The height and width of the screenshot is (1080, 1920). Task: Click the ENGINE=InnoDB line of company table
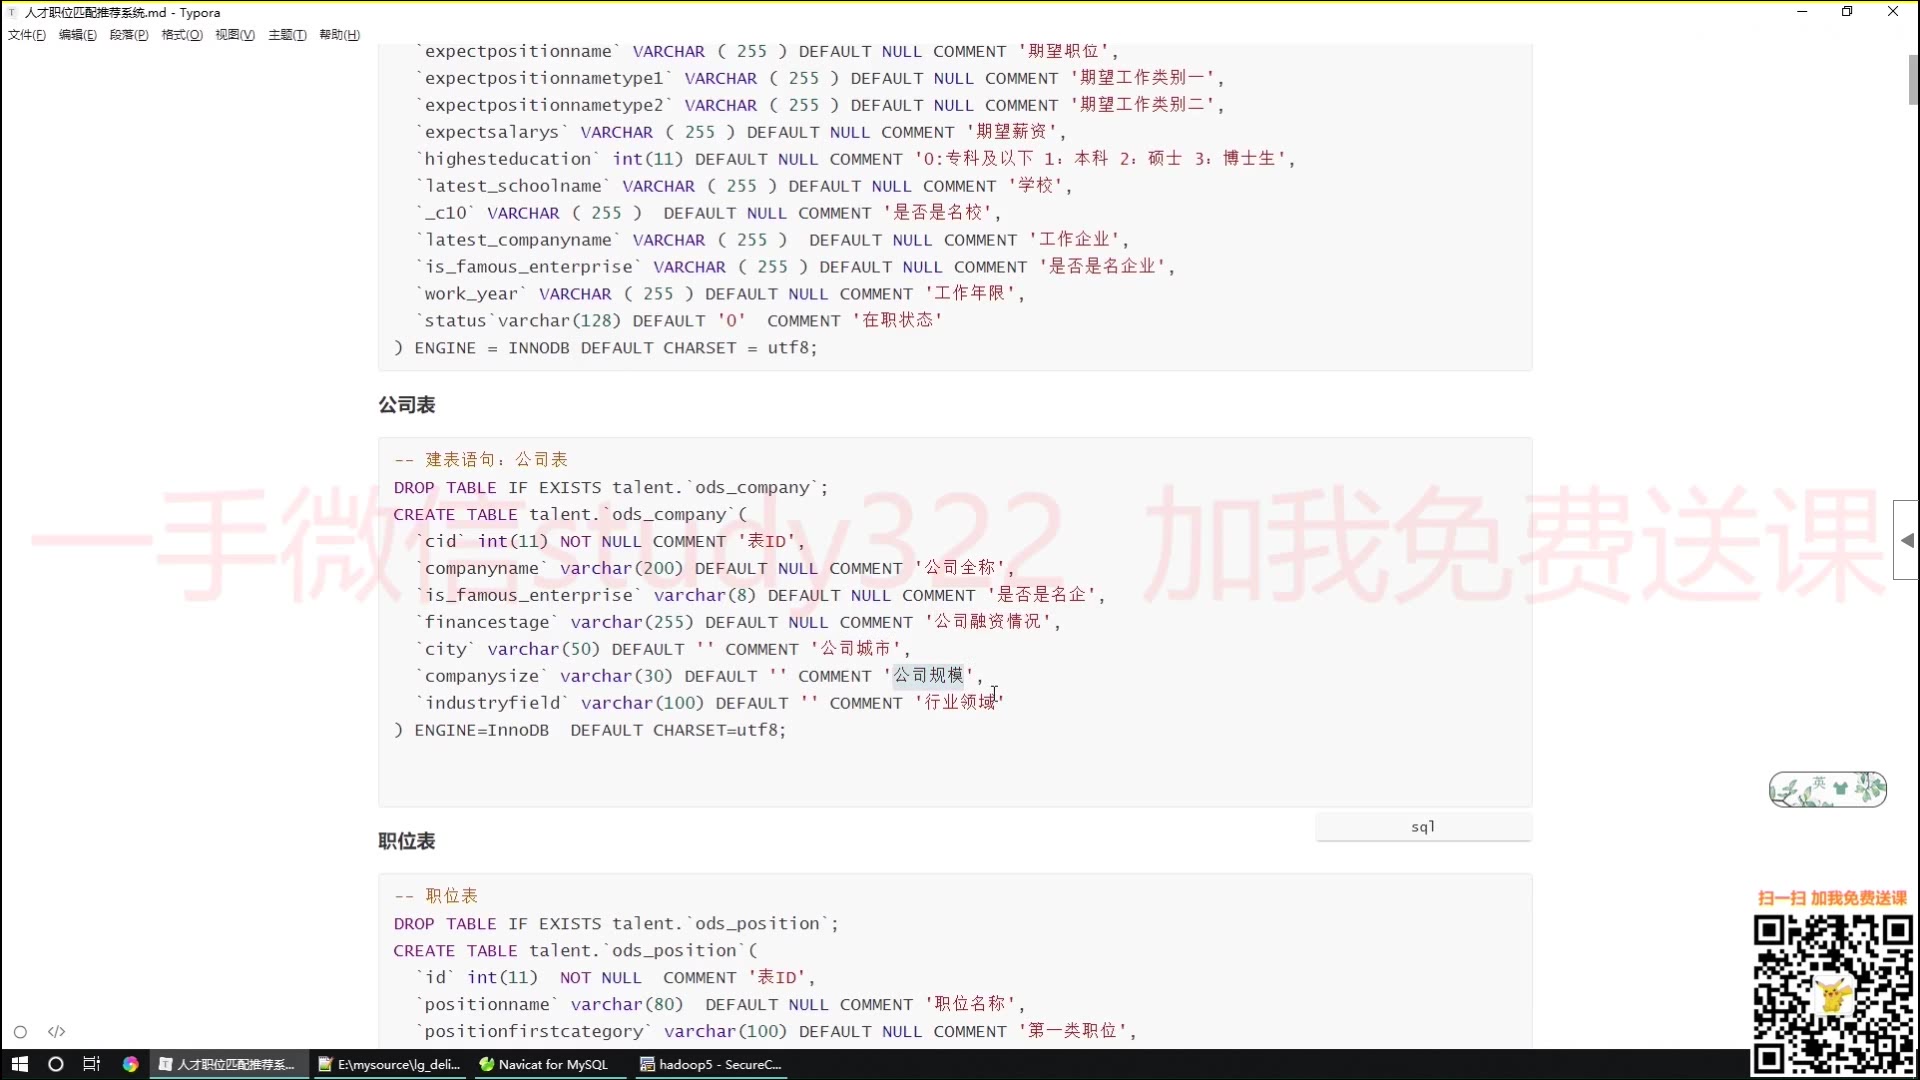(590, 731)
